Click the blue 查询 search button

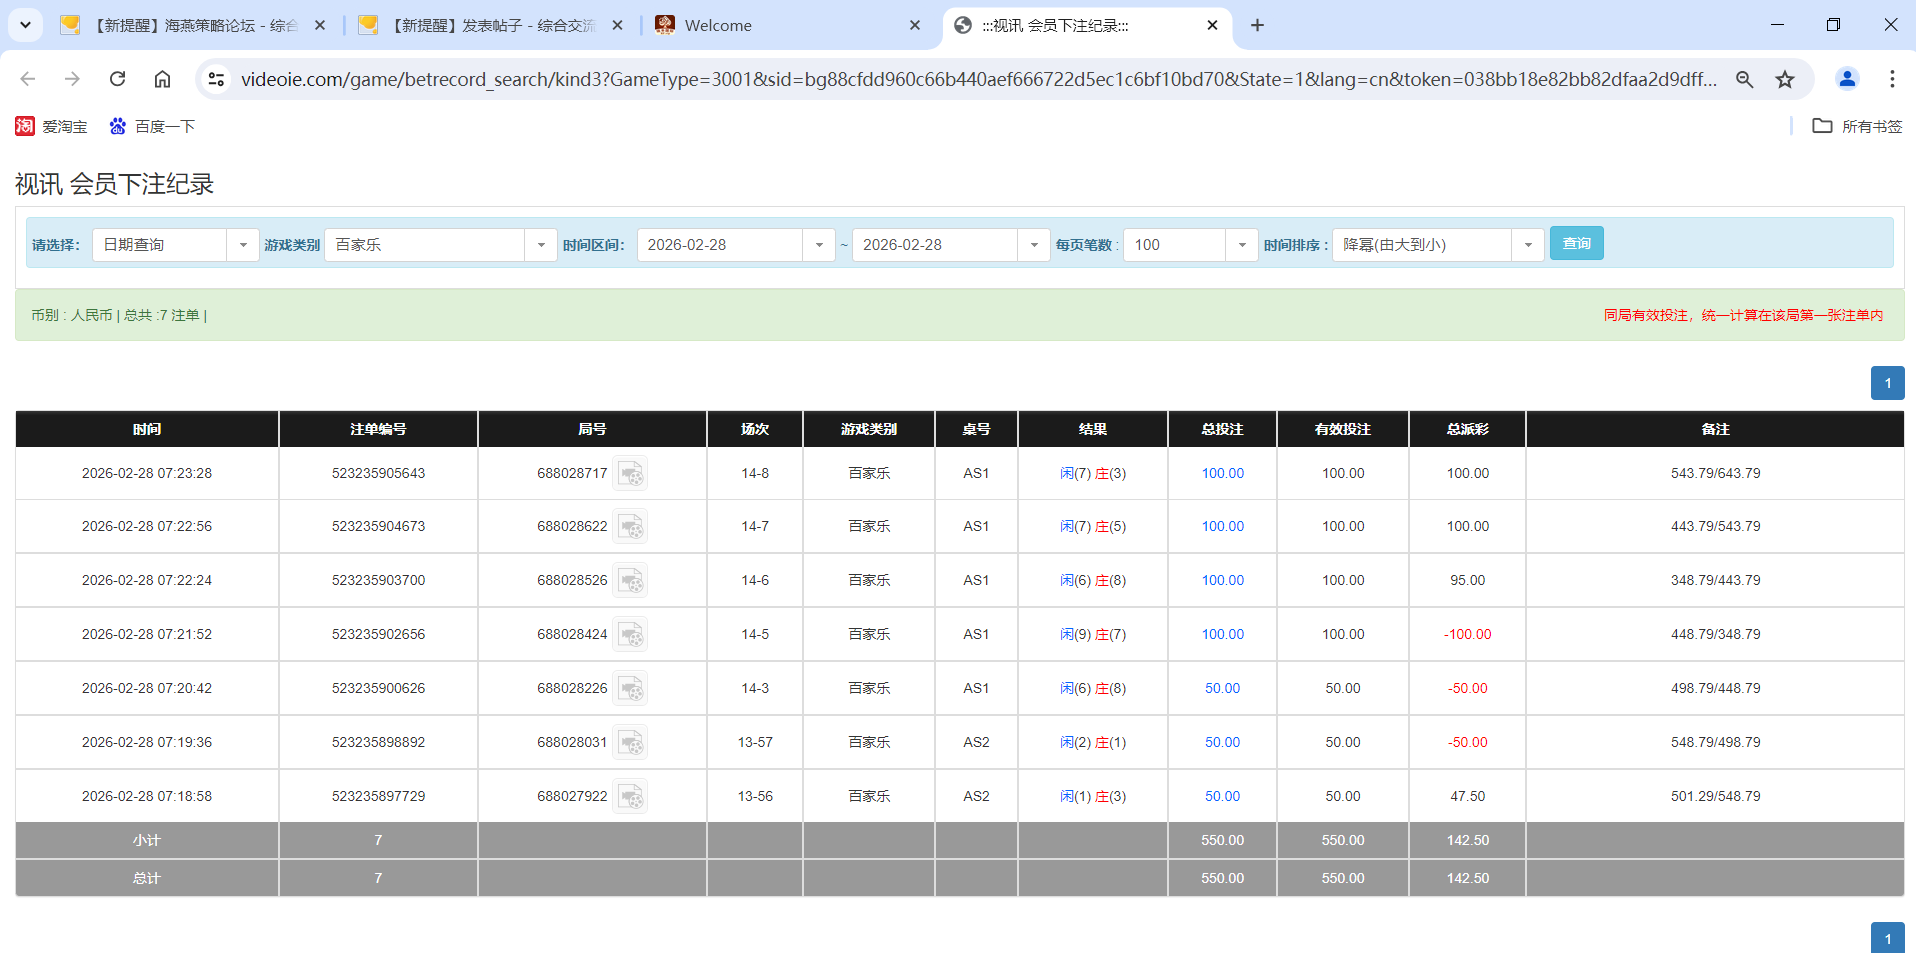coord(1576,243)
